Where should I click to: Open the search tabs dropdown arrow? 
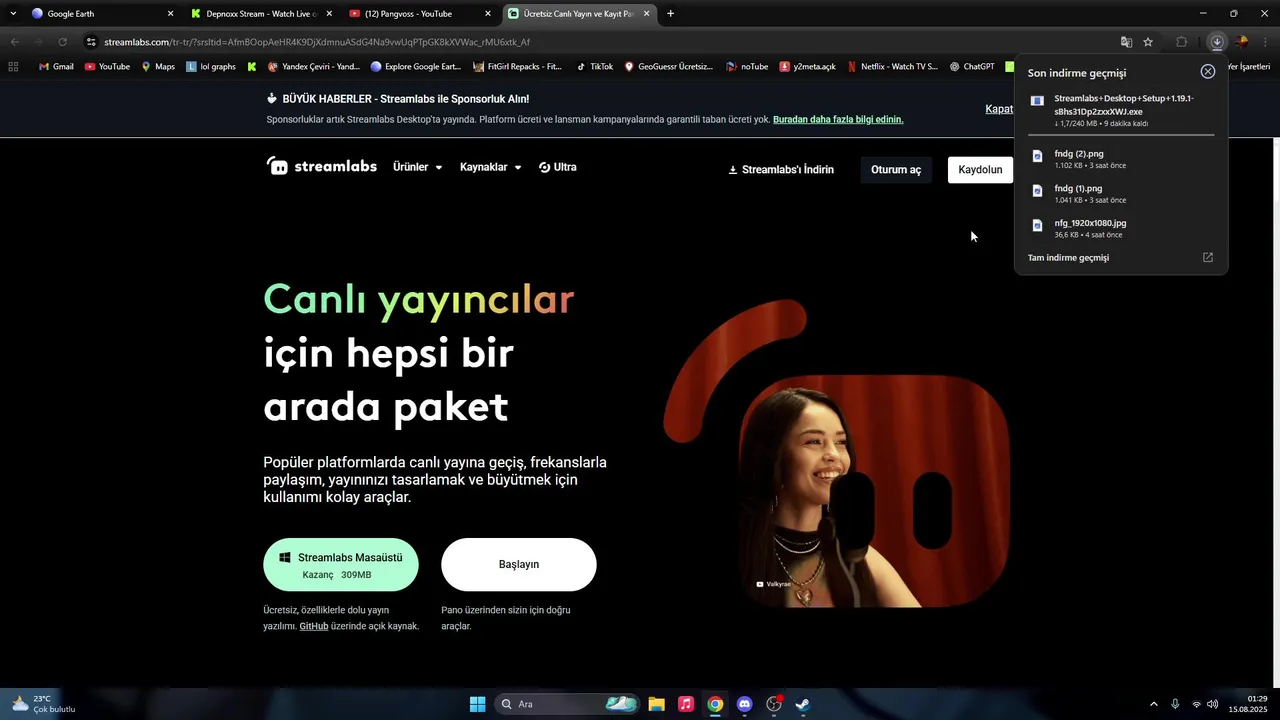(13, 14)
